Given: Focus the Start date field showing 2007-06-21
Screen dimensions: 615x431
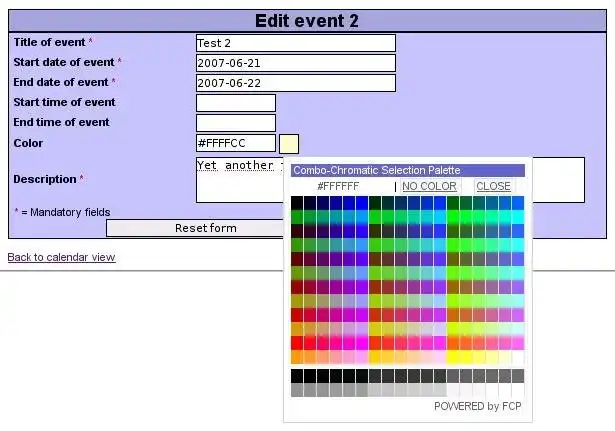Looking at the screenshot, I should [296, 63].
